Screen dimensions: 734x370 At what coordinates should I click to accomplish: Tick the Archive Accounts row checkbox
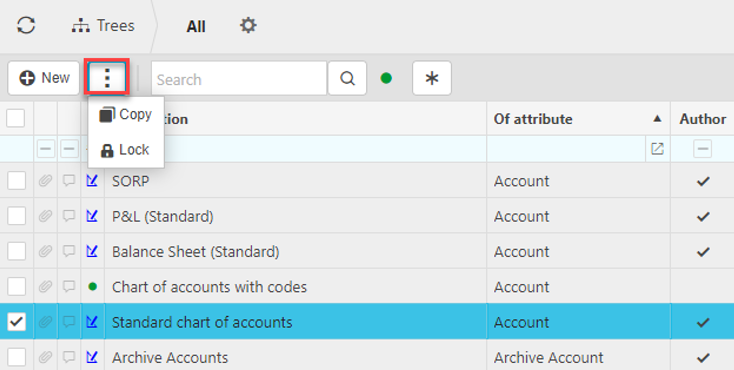tap(16, 357)
